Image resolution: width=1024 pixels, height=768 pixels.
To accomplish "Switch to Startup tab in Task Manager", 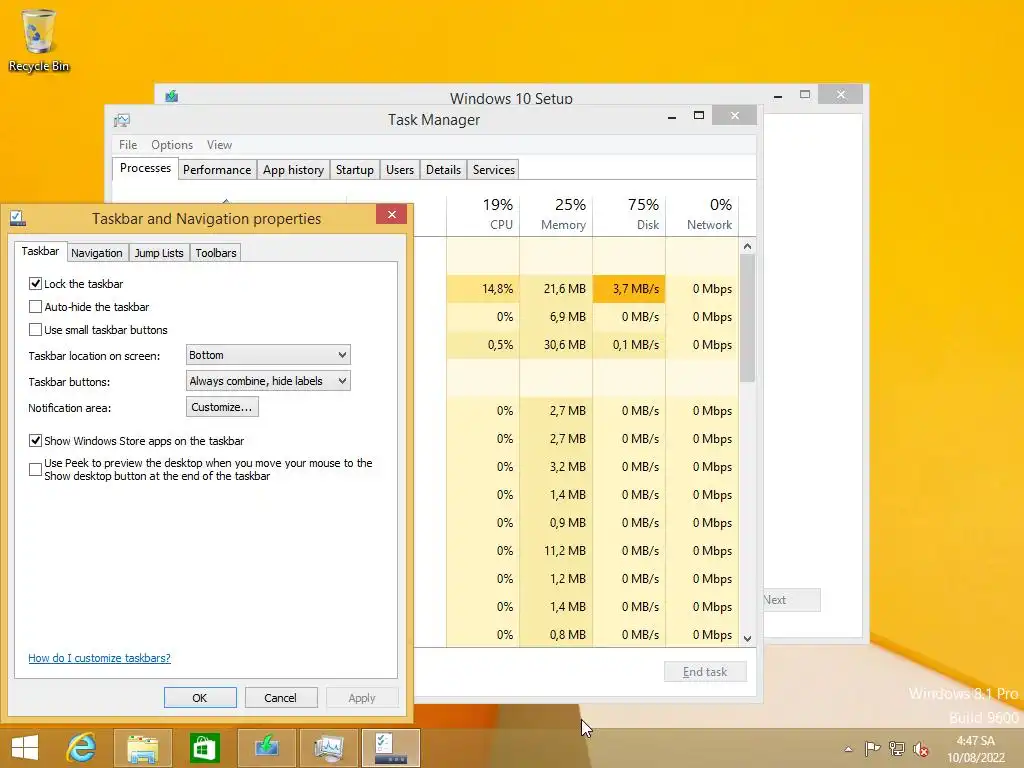I will (x=355, y=170).
